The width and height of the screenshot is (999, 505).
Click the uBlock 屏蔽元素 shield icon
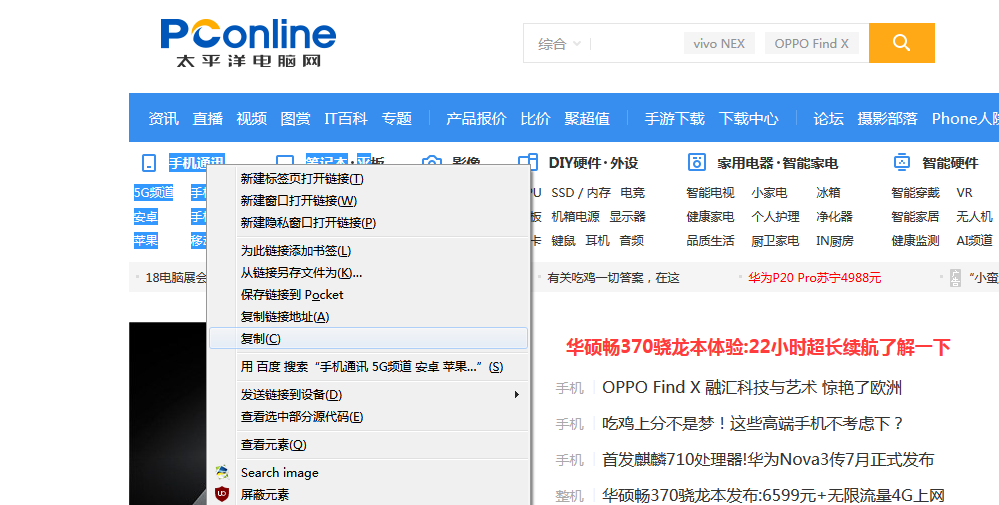[x=222, y=494]
